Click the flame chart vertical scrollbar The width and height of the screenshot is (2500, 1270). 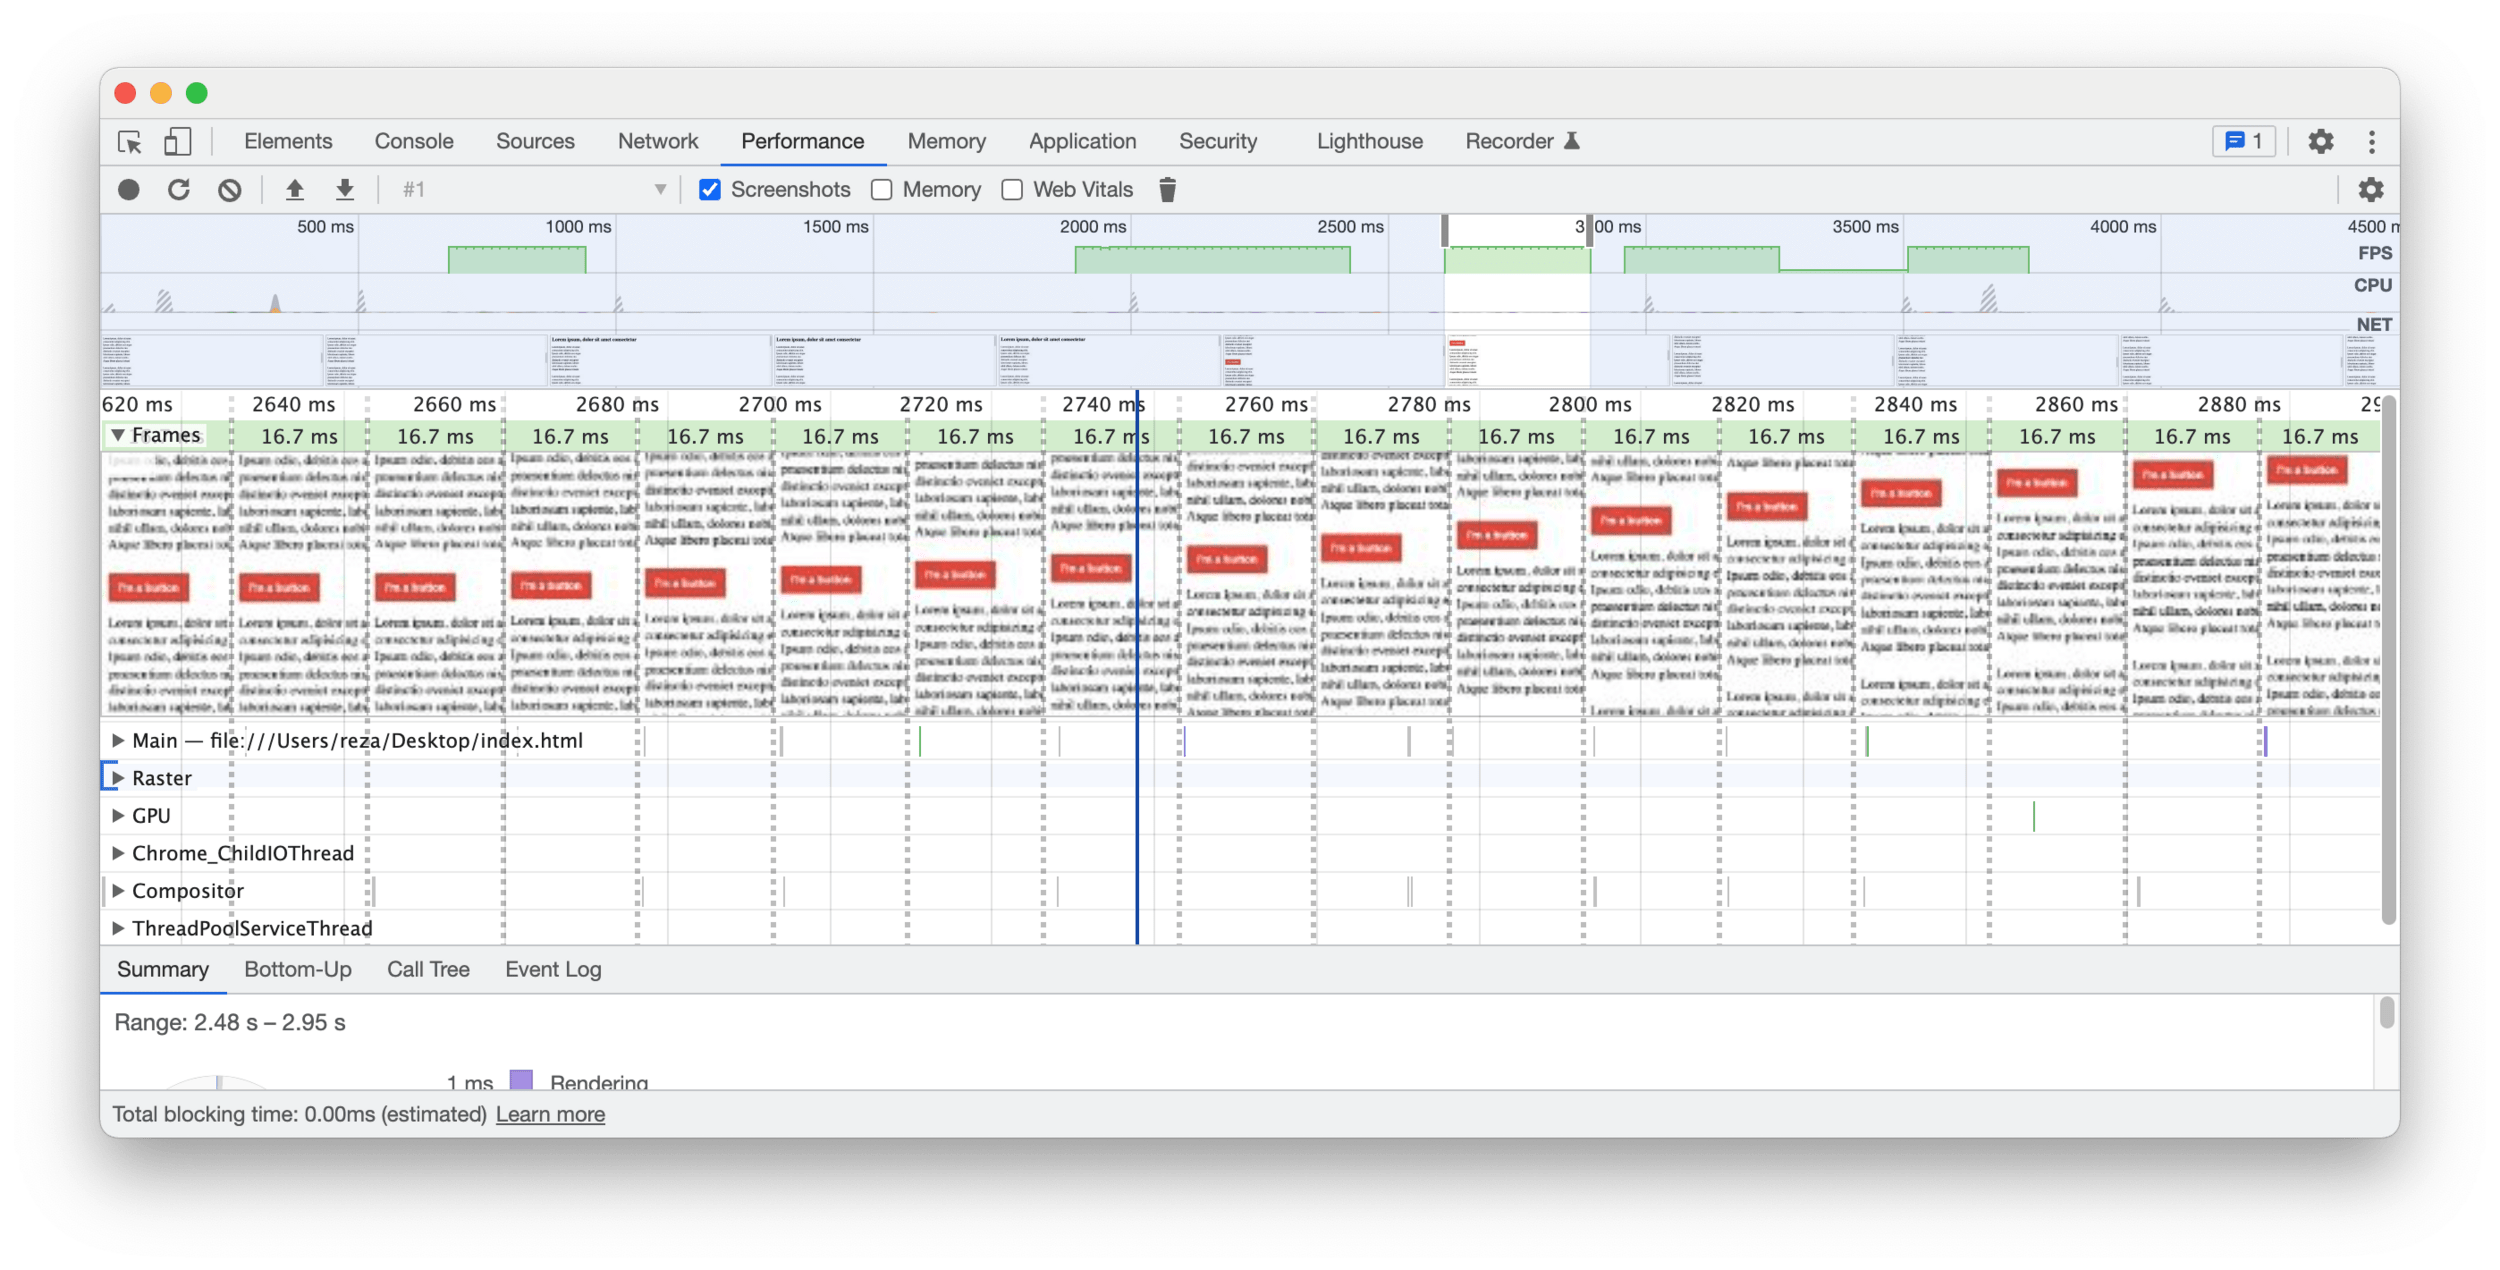(2389, 660)
